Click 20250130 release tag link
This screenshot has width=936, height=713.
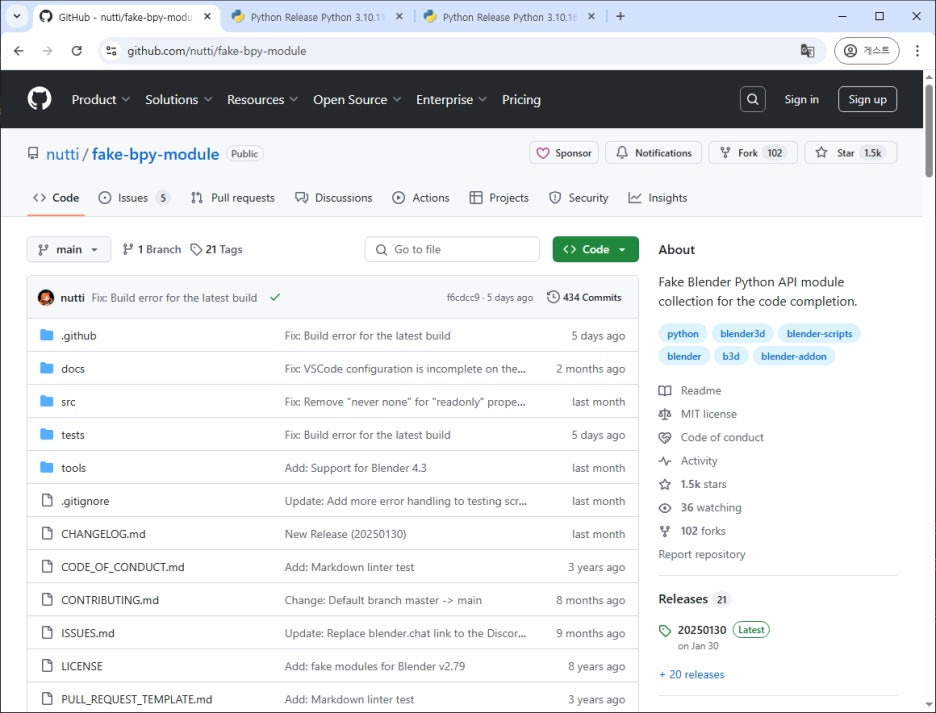[701, 630]
